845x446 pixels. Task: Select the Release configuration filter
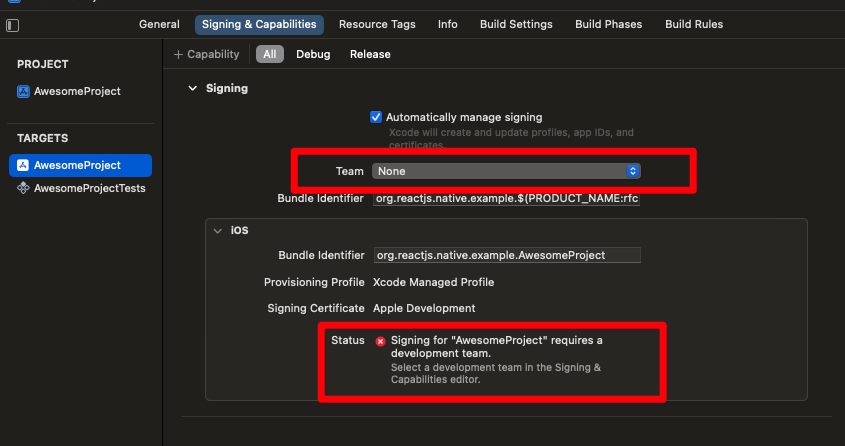370,54
